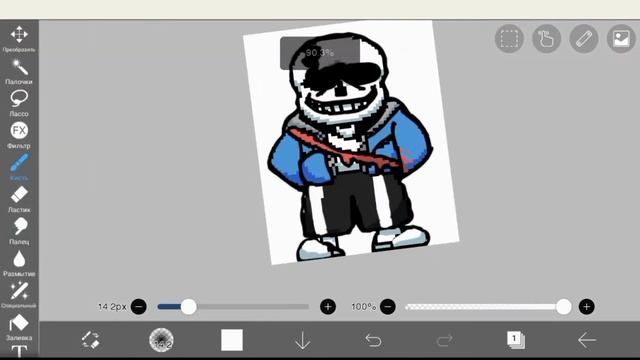Select the Magic Wand tool
This screenshot has height=360, width=640.
click(x=19, y=71)
